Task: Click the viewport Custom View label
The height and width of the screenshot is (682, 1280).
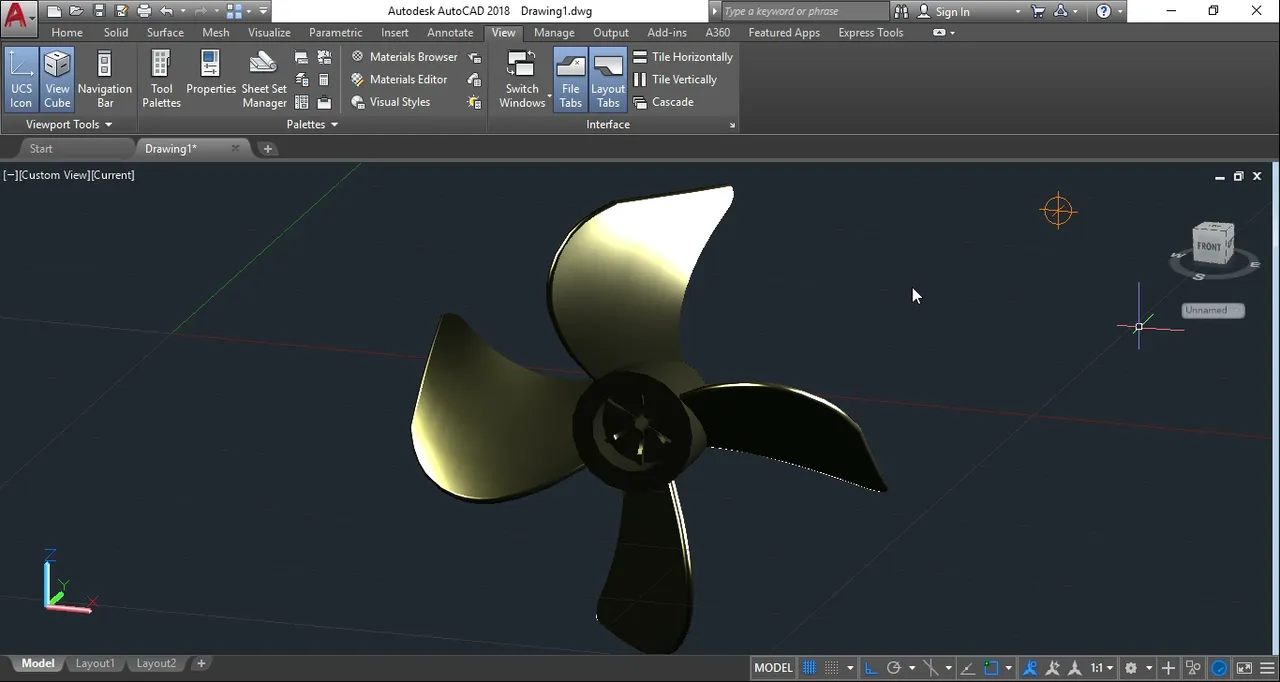Action: click(x=54, y=175)
